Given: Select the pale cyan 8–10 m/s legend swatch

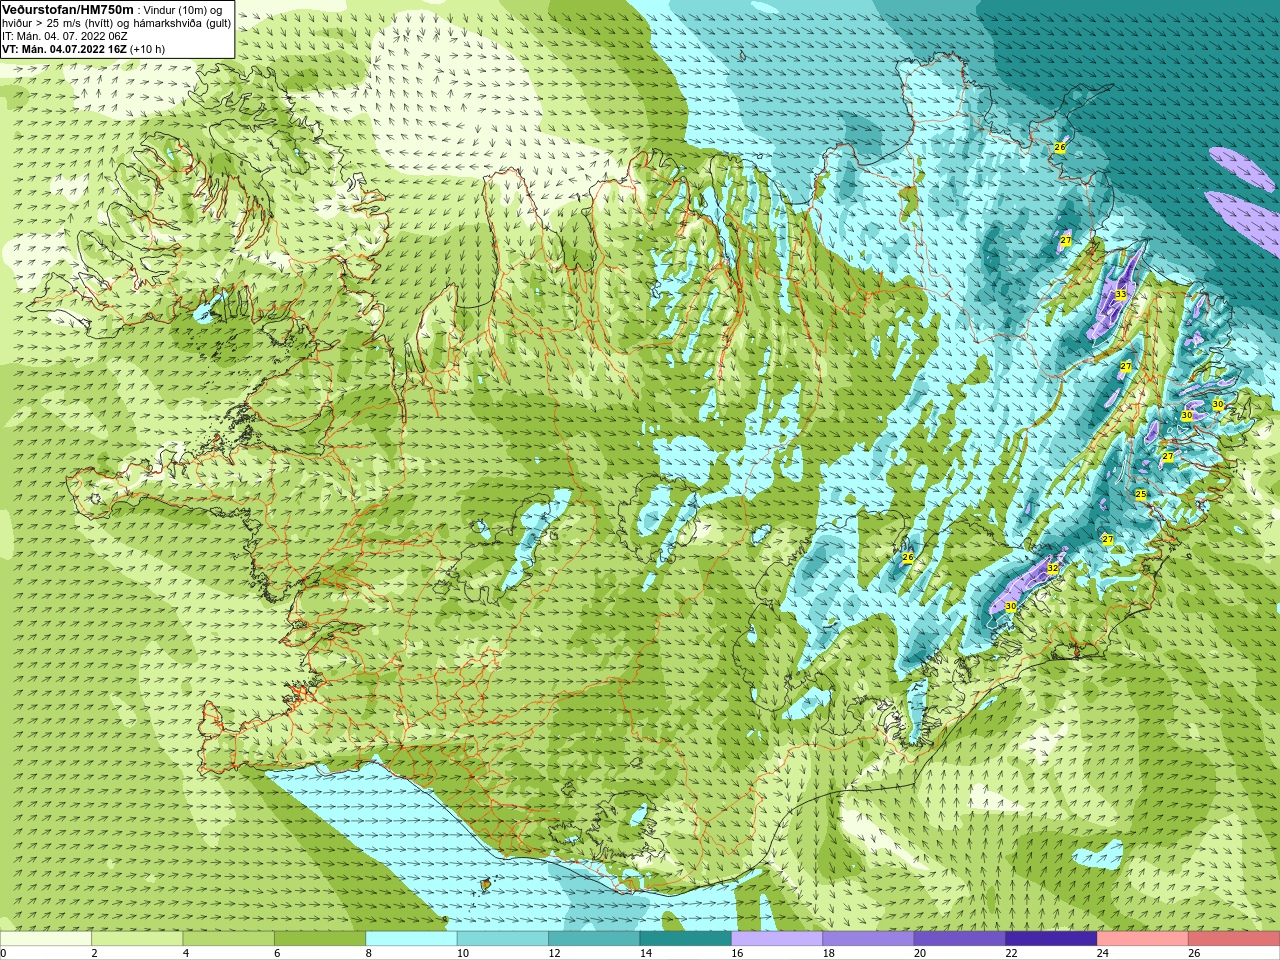Looking at the screenshot, I should point(411,939).
